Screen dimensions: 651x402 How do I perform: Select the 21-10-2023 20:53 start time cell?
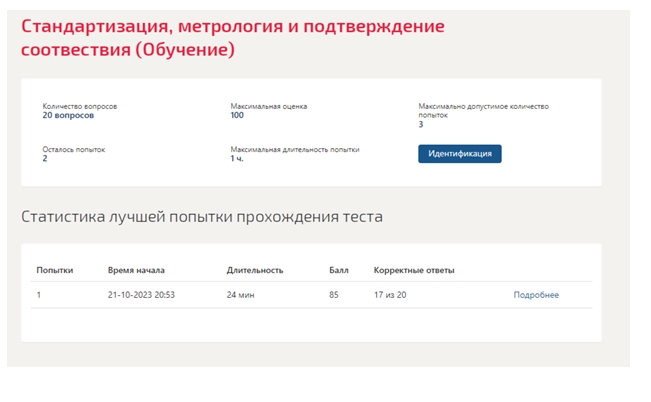(141, 295)
